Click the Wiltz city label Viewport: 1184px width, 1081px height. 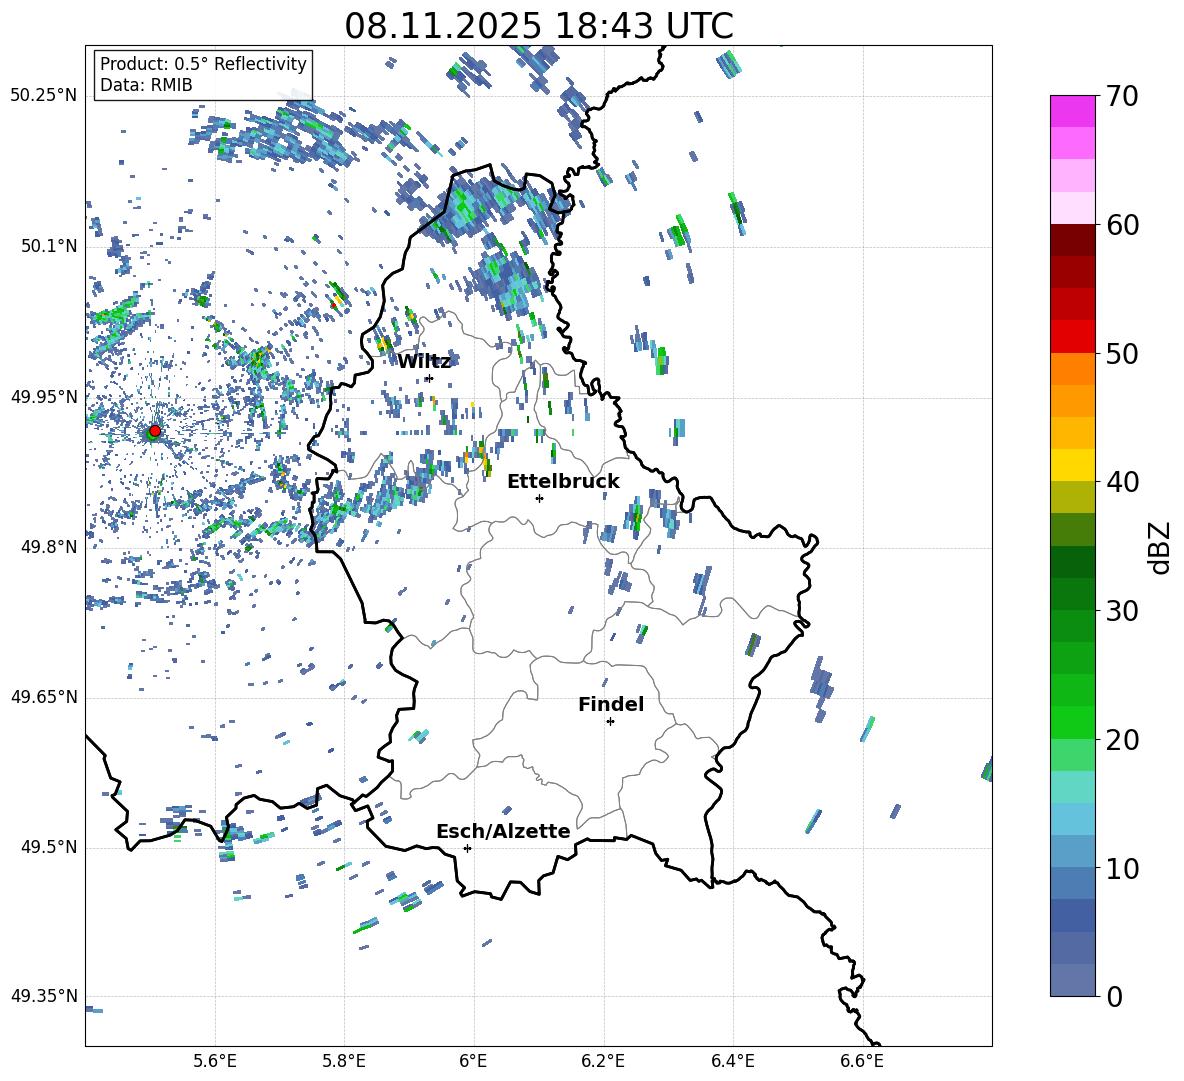(424, 361)
